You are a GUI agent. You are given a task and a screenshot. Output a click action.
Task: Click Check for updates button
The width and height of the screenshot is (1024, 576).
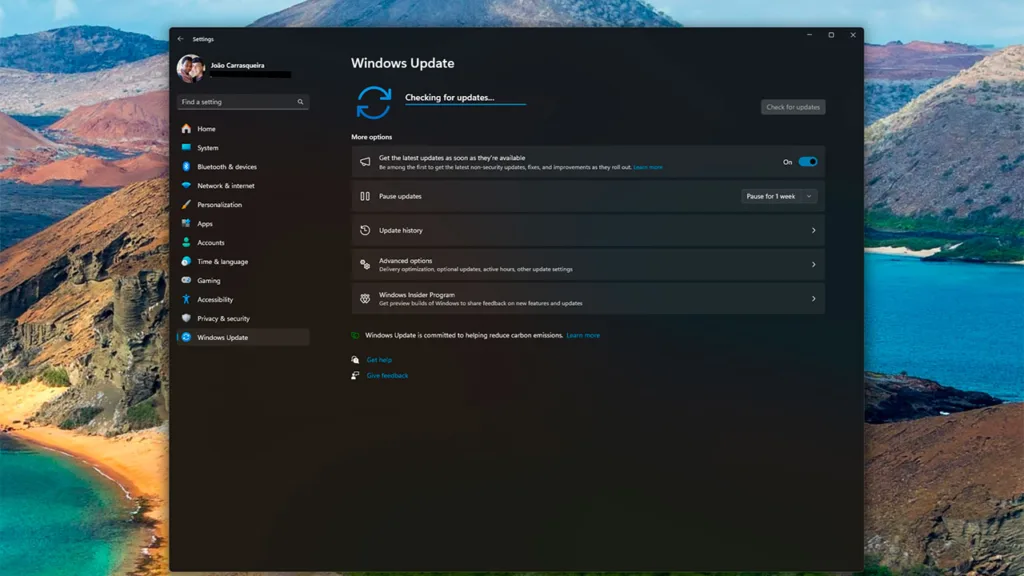tap(793, 107)
